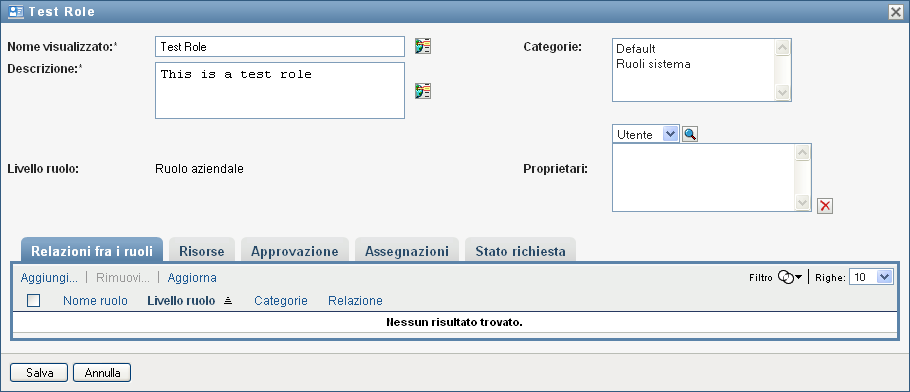
Task: Click the Test Role title bar icon
Action: tap(16, 12)
